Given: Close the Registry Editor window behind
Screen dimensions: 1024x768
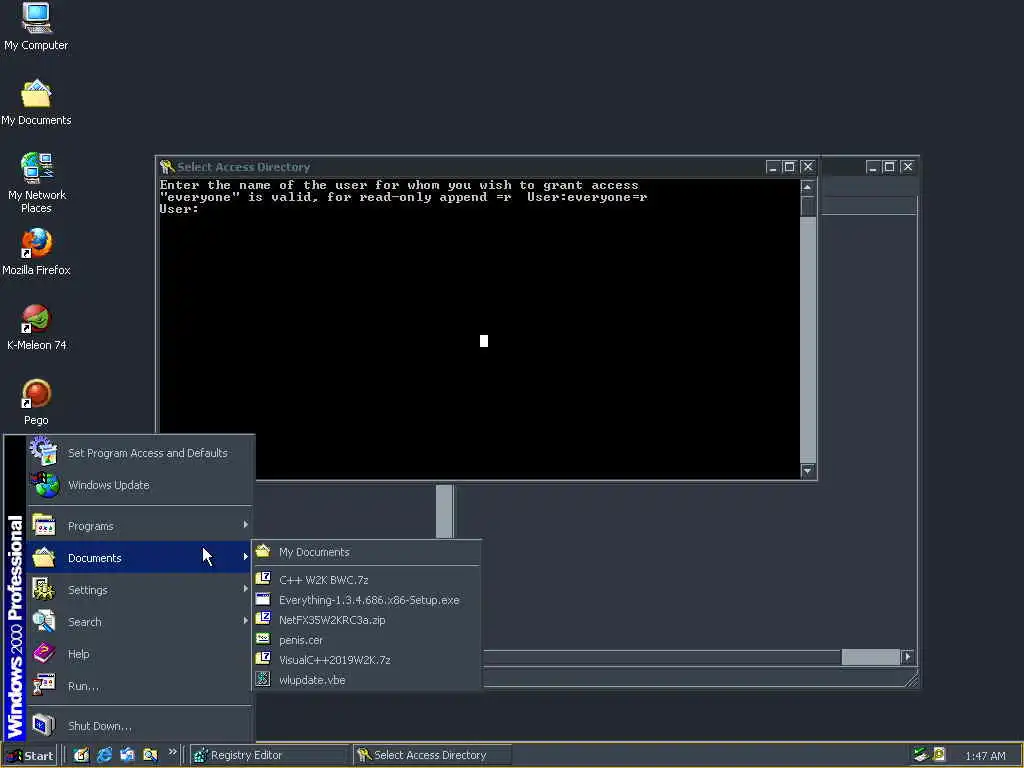Looking at the screenshot, I should click(907, 167).
